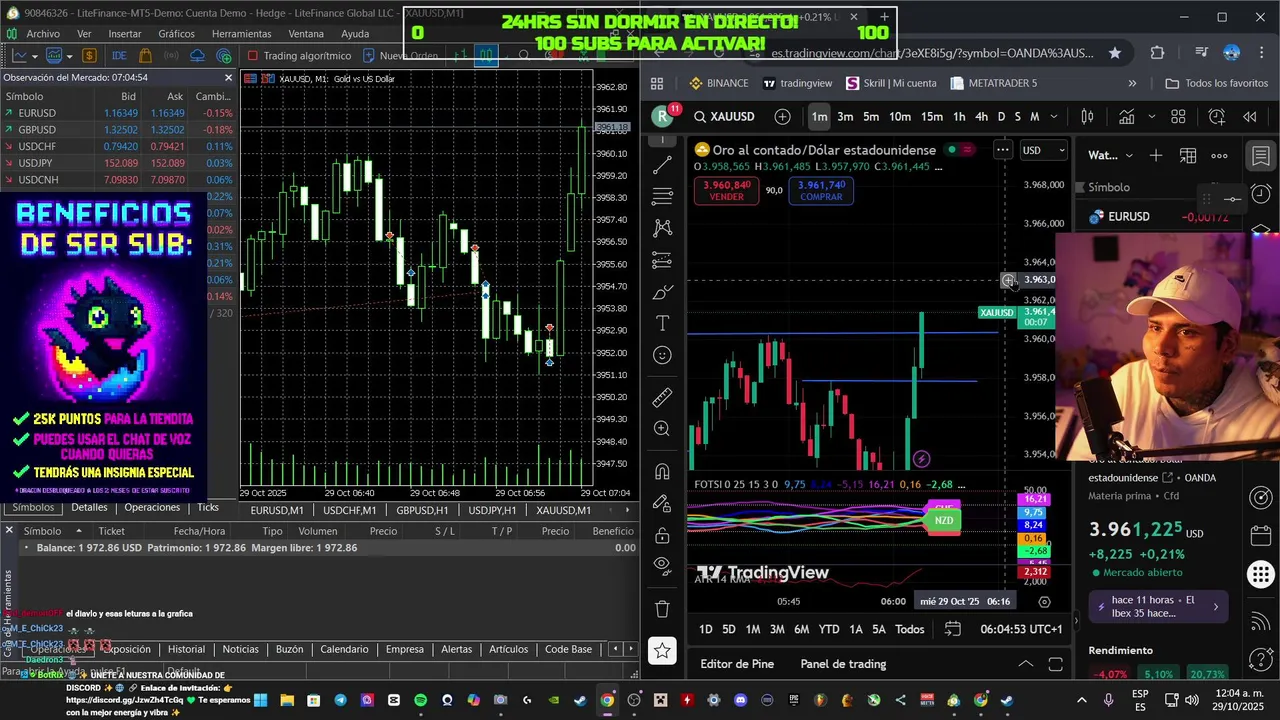Click the zoom in magnifier tool

pos(662,428)
